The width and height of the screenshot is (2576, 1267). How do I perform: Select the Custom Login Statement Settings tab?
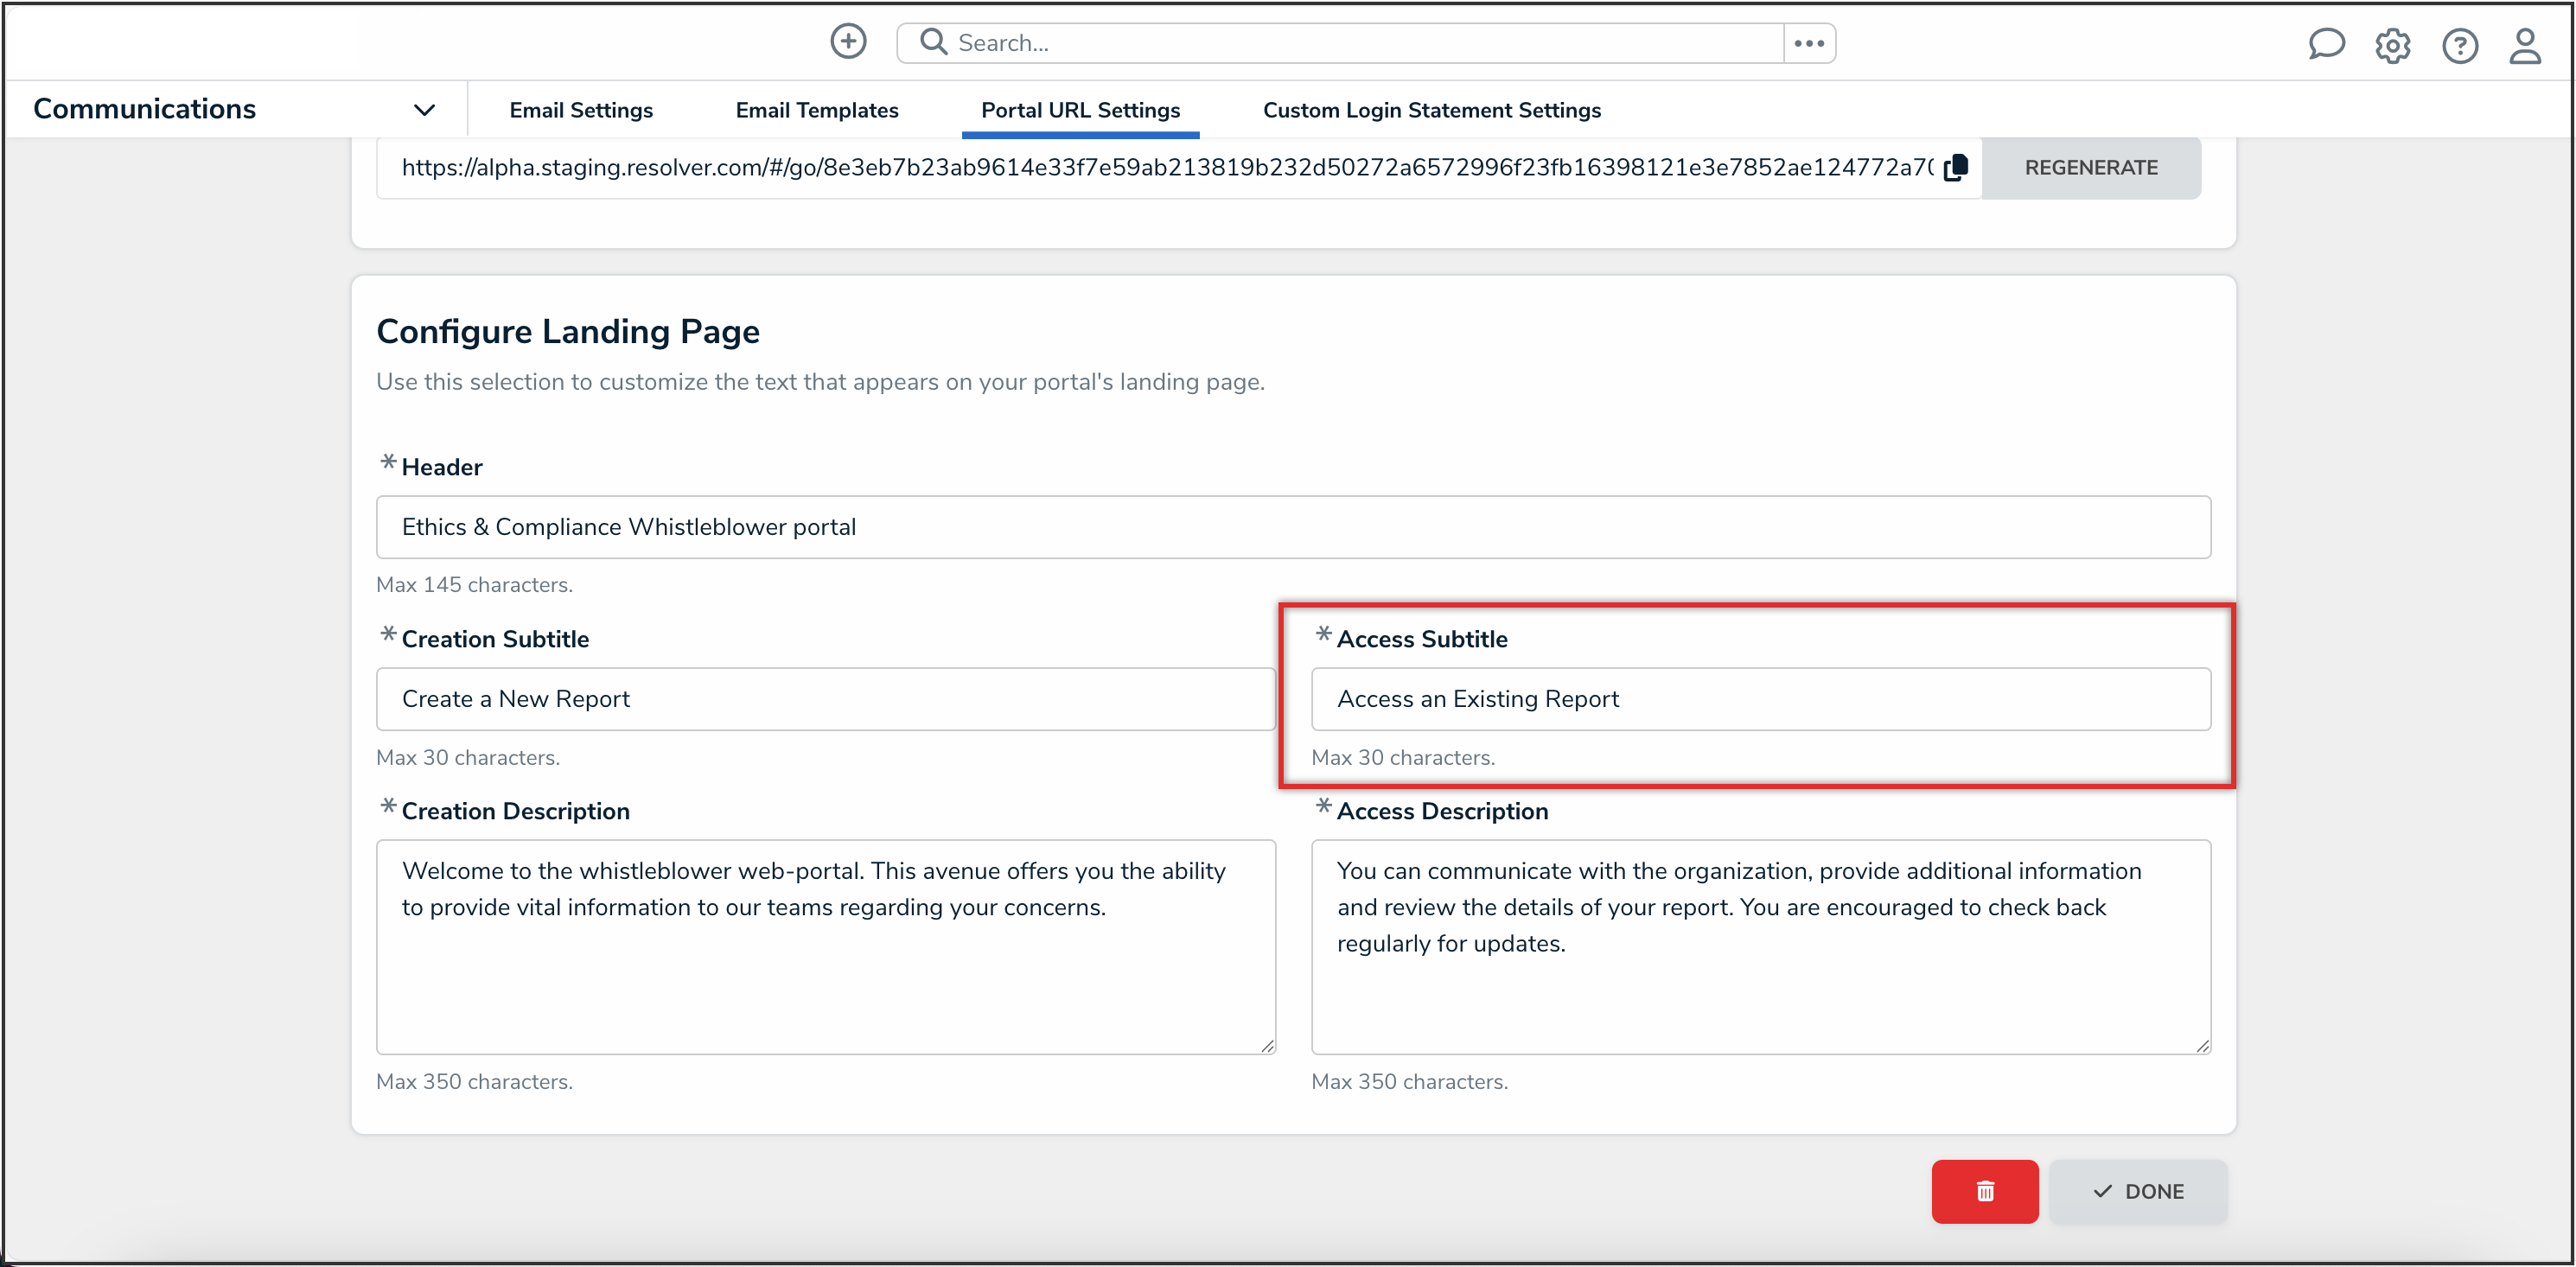pyautogui.click(x=1431, y=110)
